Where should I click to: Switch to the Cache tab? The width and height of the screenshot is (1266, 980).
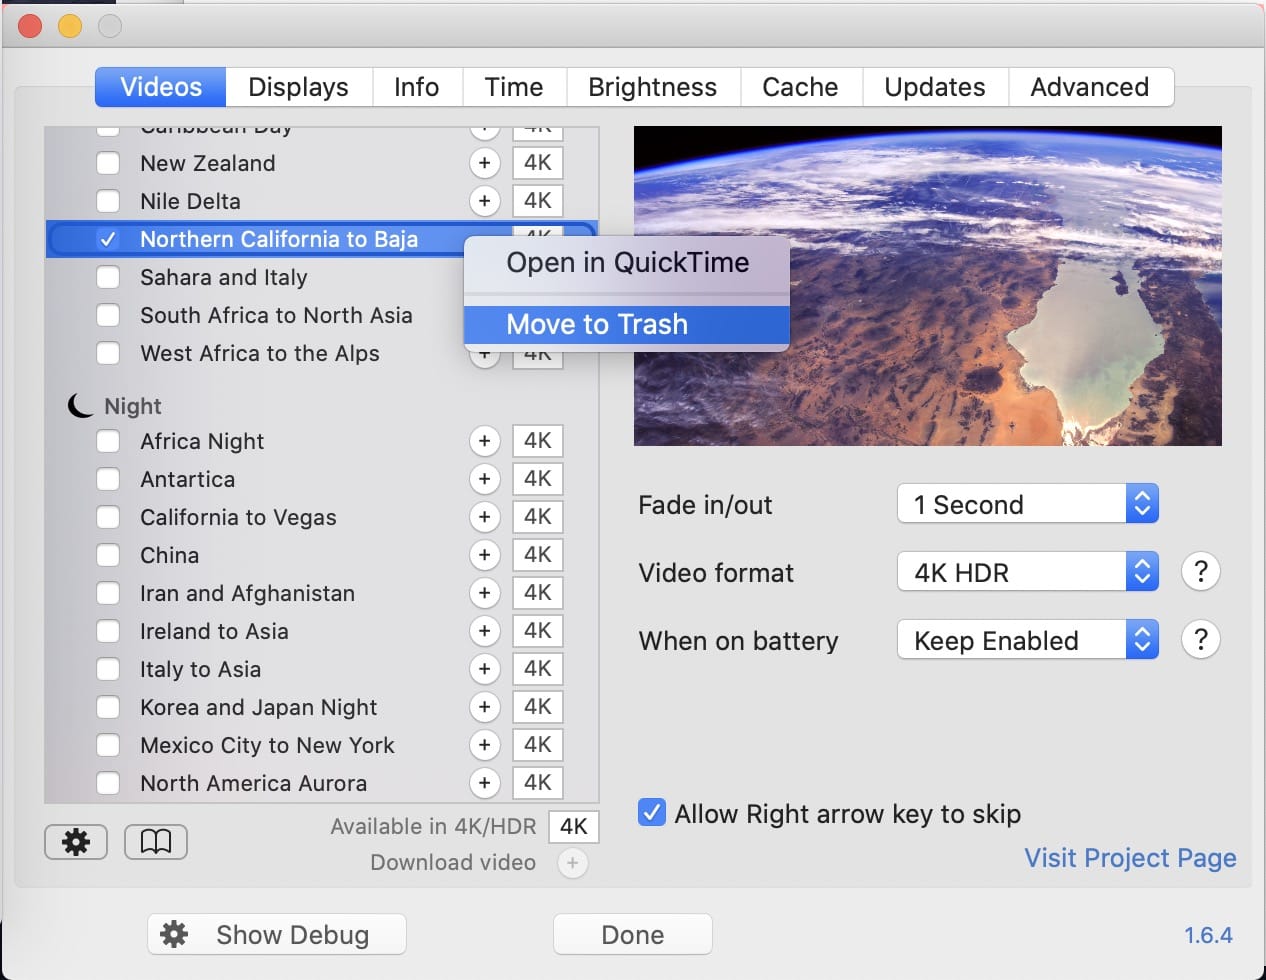point(800,87)
